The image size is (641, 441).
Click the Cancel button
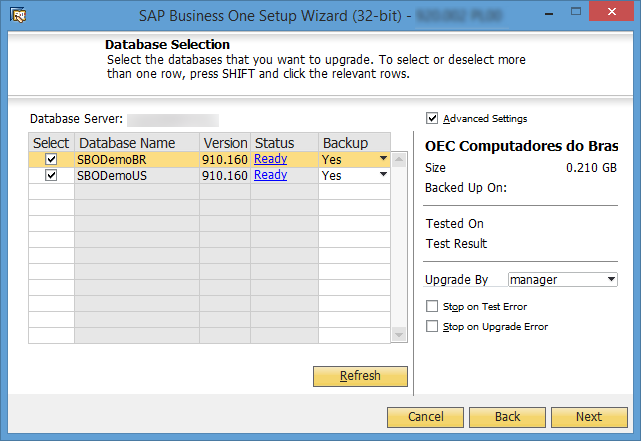point(425,417)
